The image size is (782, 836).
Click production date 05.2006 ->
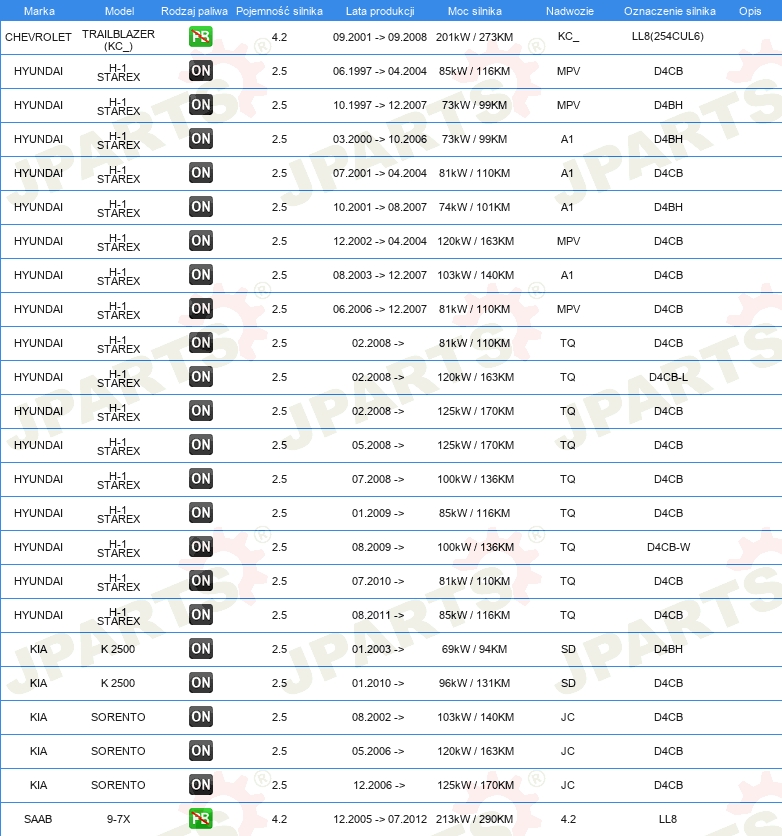click(x=378, y=751)
